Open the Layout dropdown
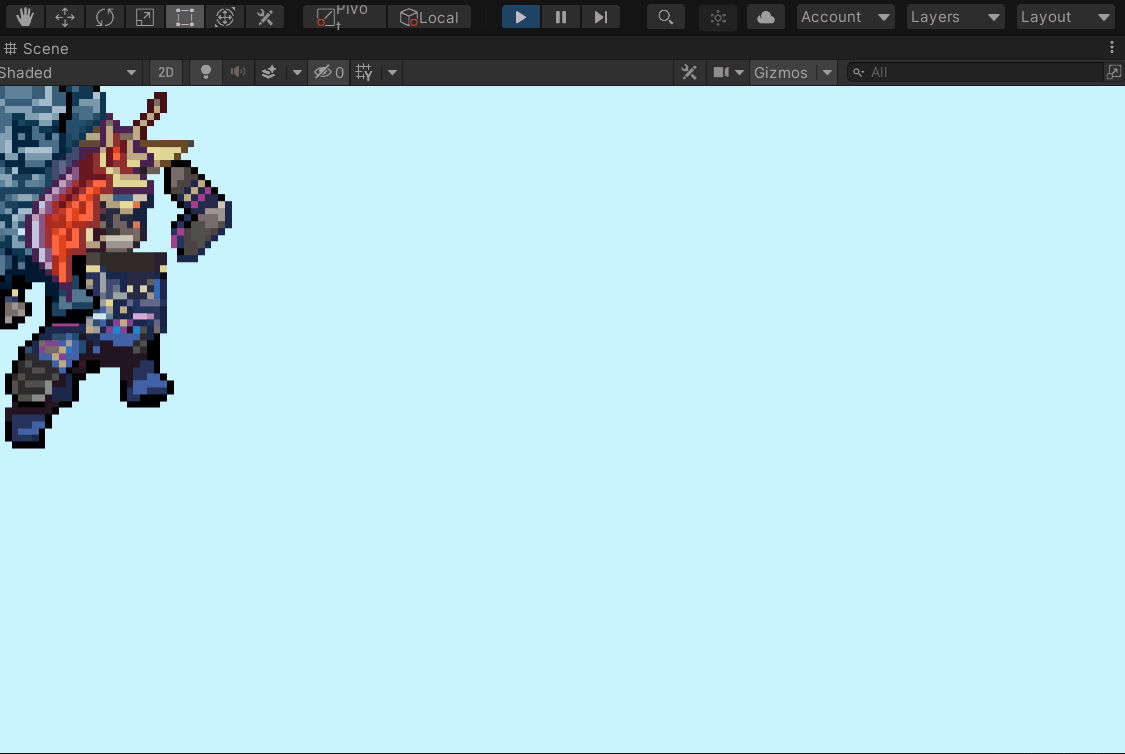Image resolution: width=1125 pixels, height=754 pixels. click(1065, 17)
